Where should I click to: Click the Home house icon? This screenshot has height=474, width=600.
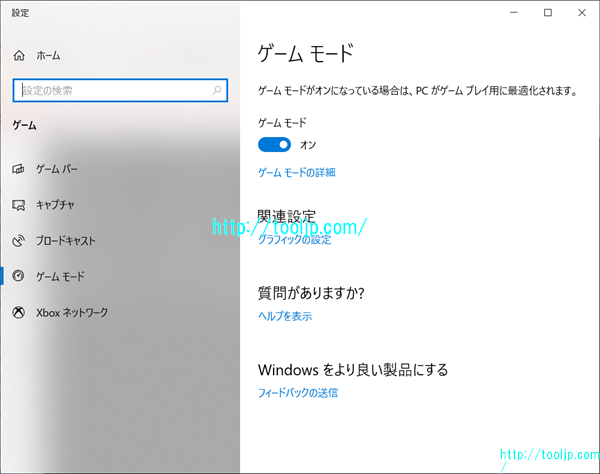[x=19, y=55]
